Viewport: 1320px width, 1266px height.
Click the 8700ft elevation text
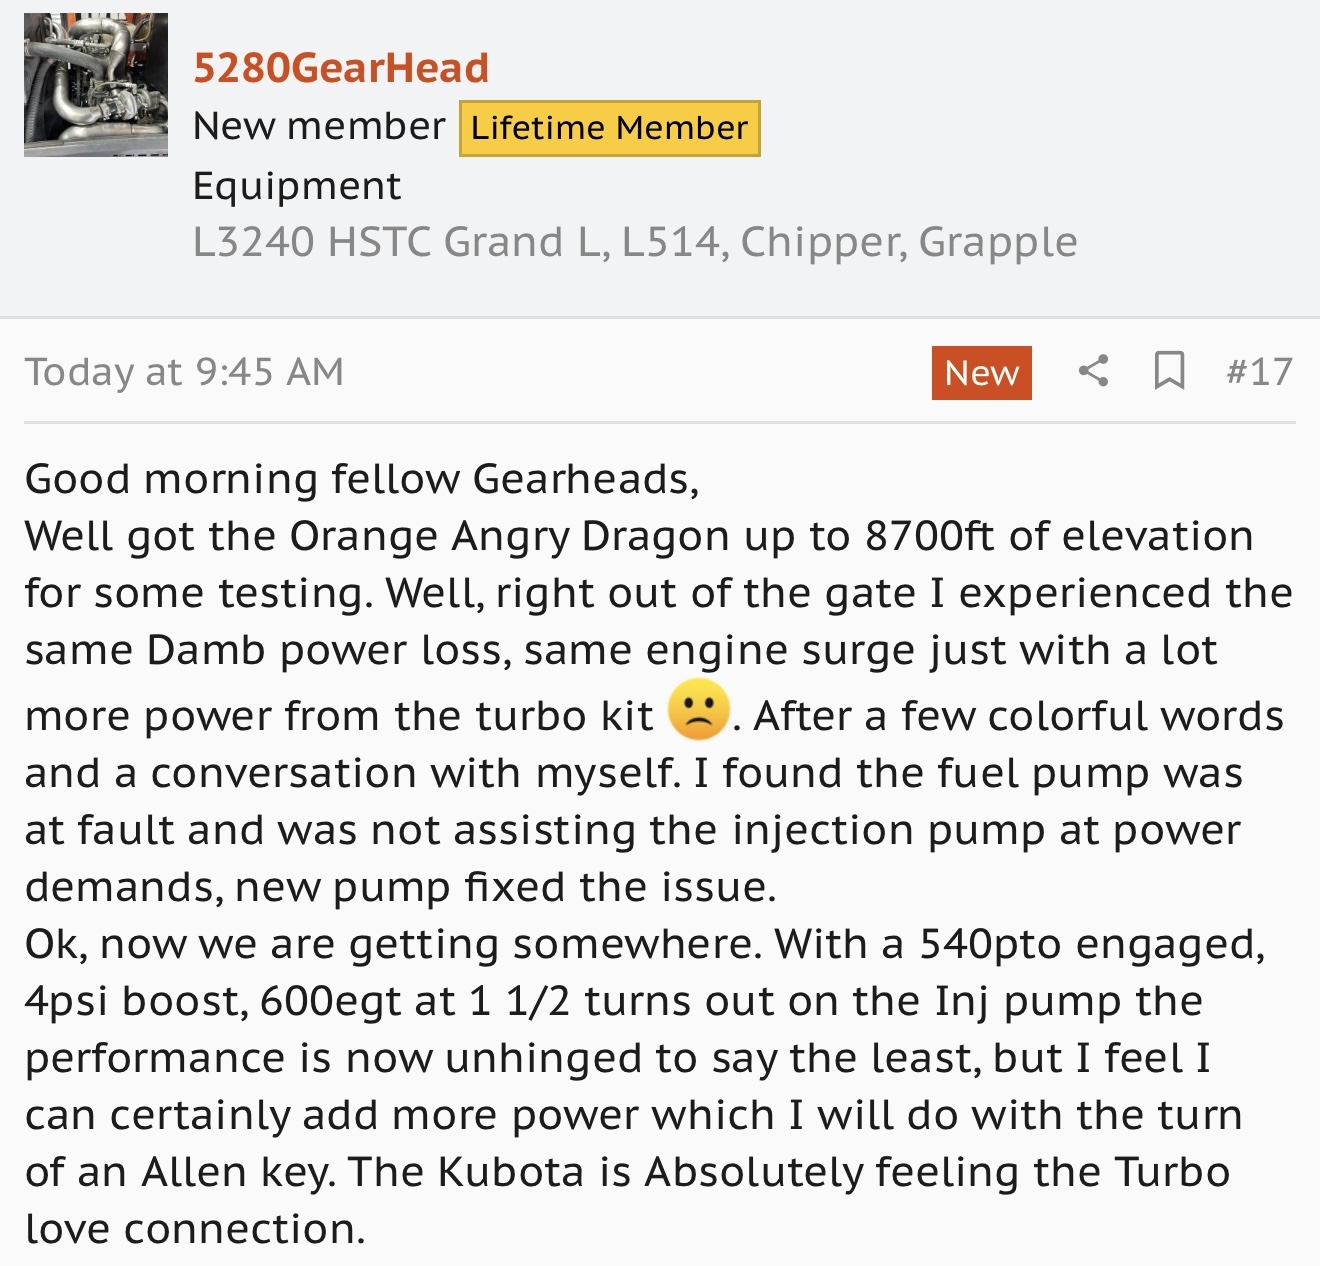[931, 537]
